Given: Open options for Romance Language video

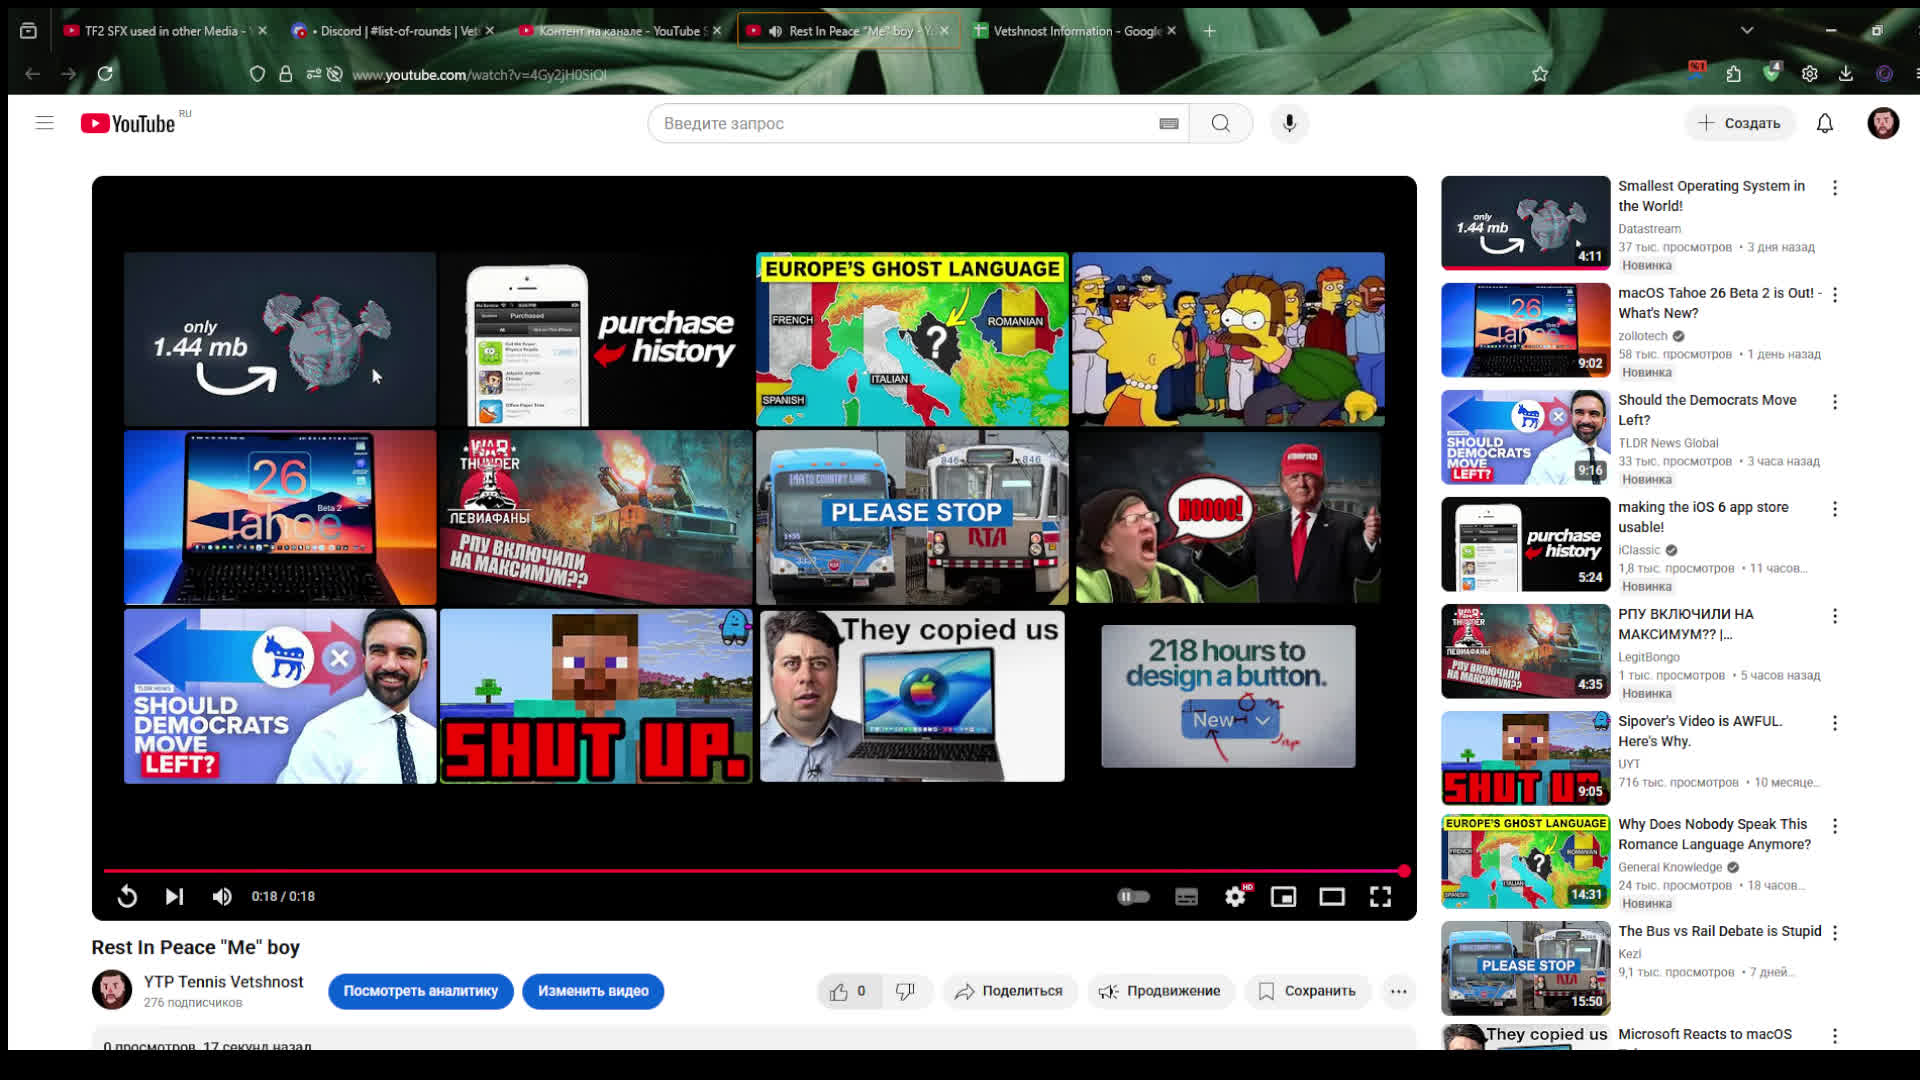Looking at the screenshot, I should click(1835, 826).
